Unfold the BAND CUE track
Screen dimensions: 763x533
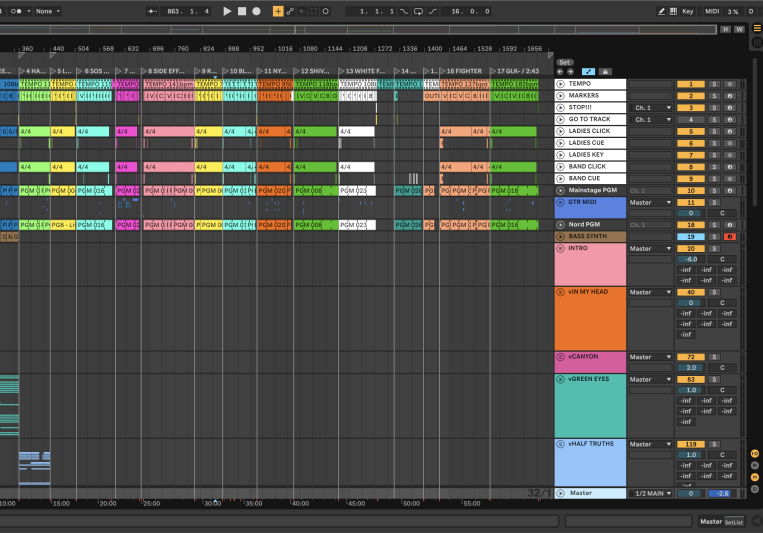[x=560, y=179]
